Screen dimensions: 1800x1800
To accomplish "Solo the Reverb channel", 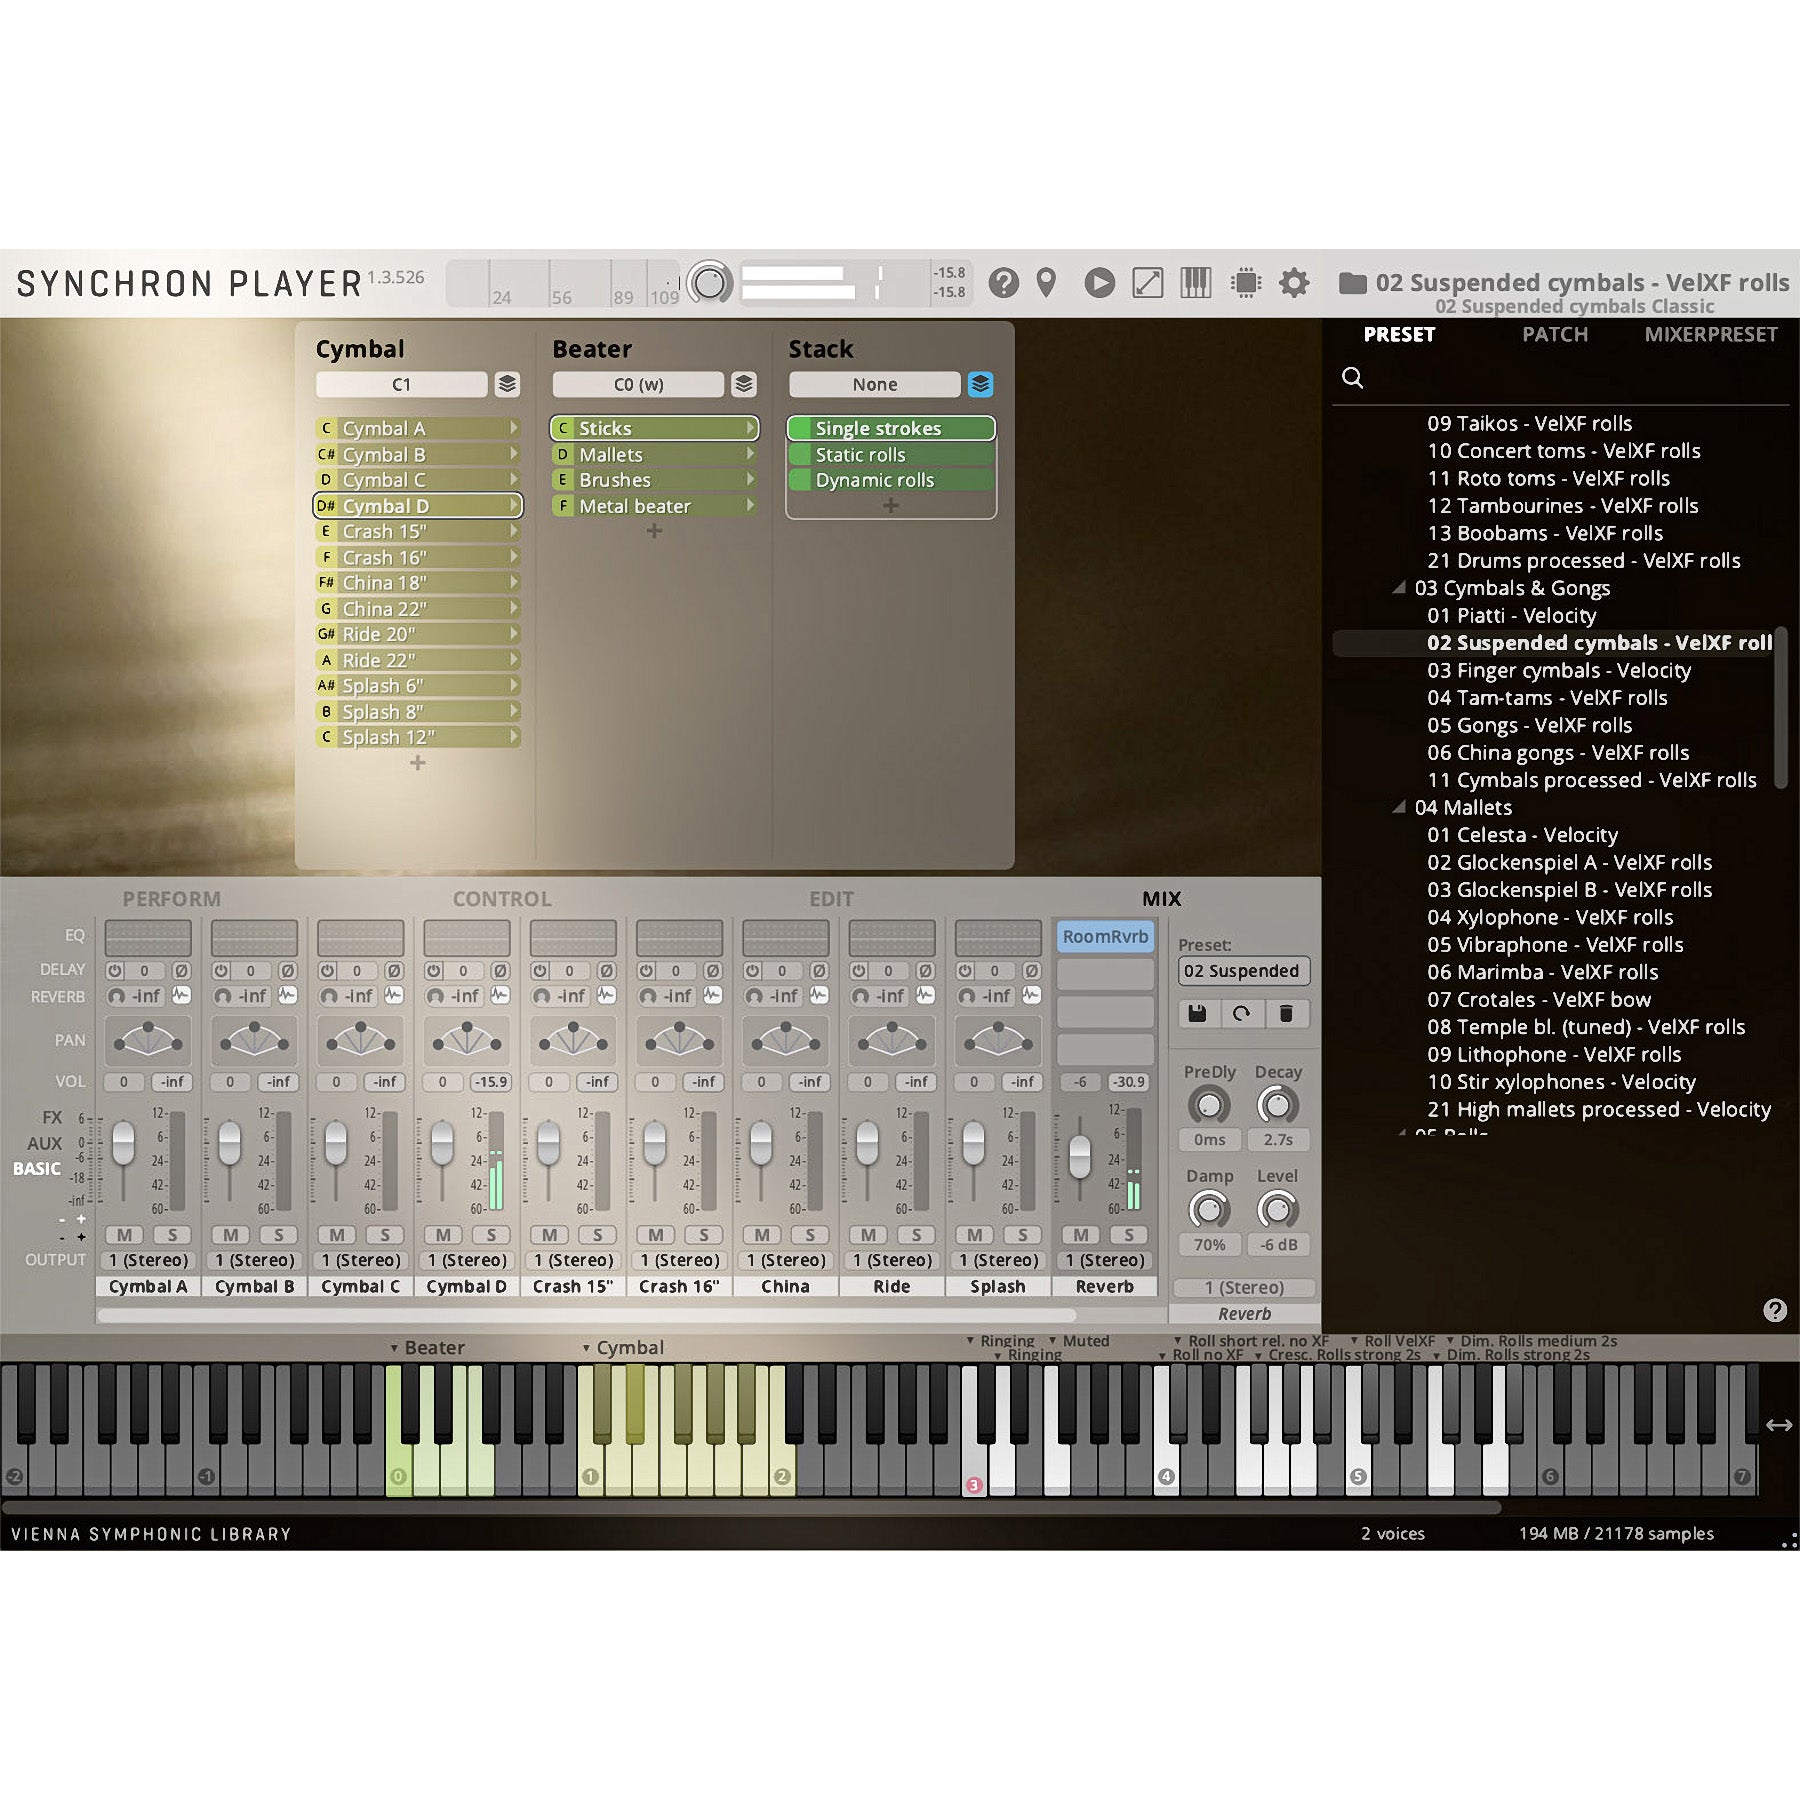I will (1129, 1235).
